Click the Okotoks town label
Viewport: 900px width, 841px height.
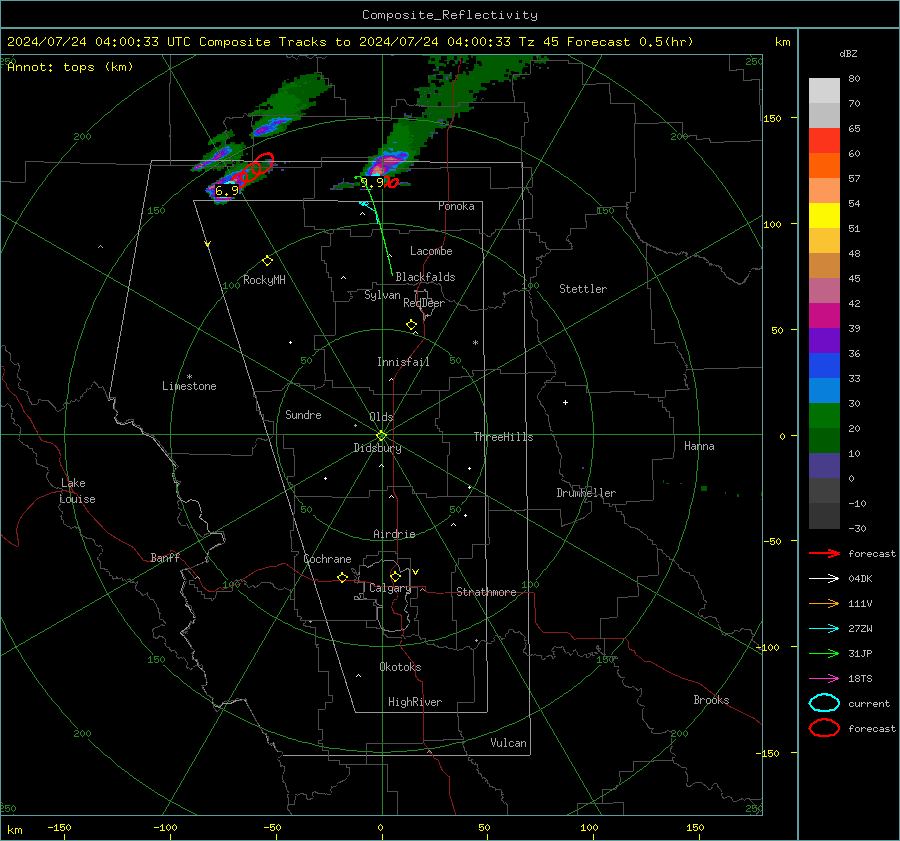[x=400, y=667]
